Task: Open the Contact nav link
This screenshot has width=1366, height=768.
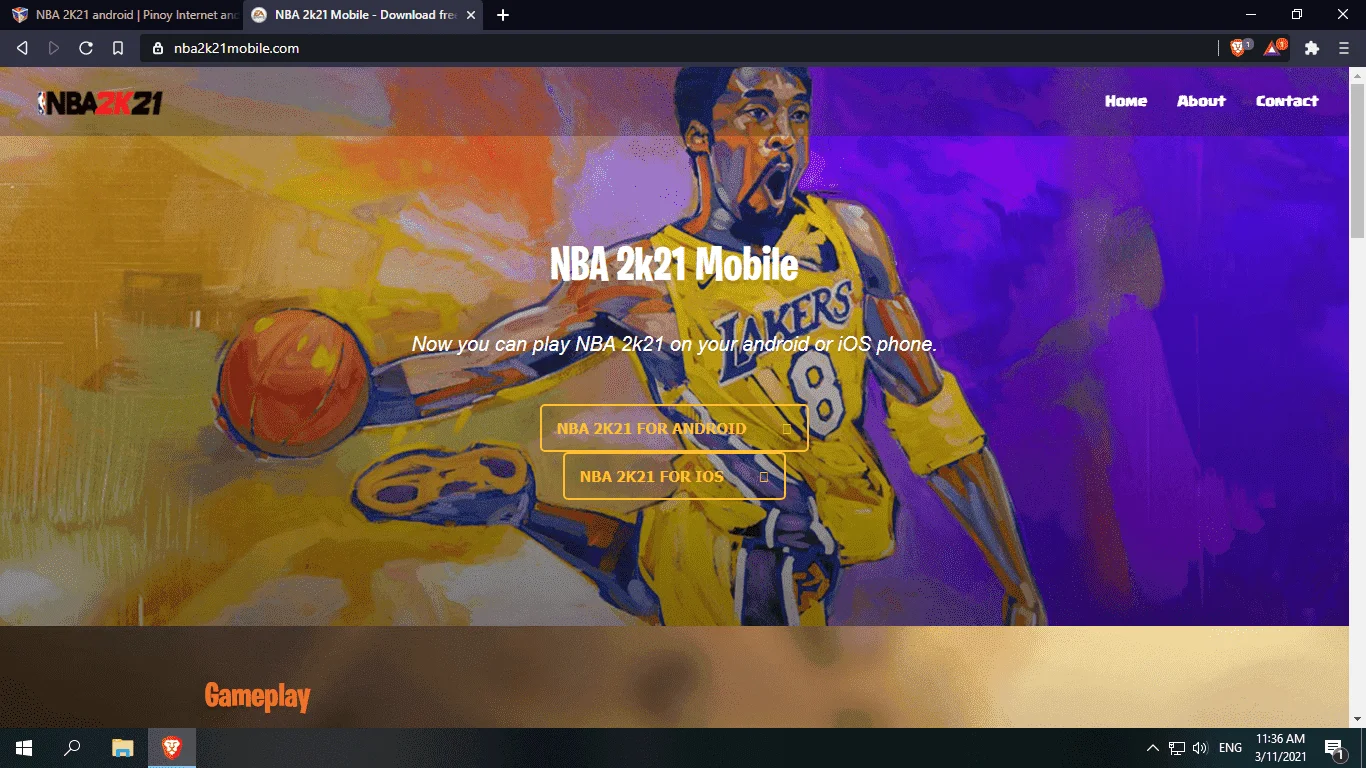Action: 1287,101
